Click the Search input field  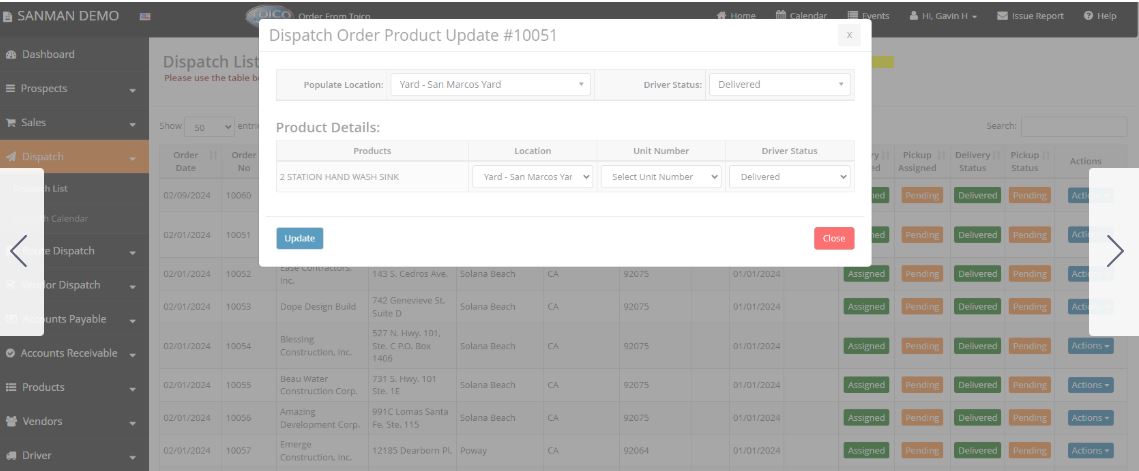[1073, 126]
